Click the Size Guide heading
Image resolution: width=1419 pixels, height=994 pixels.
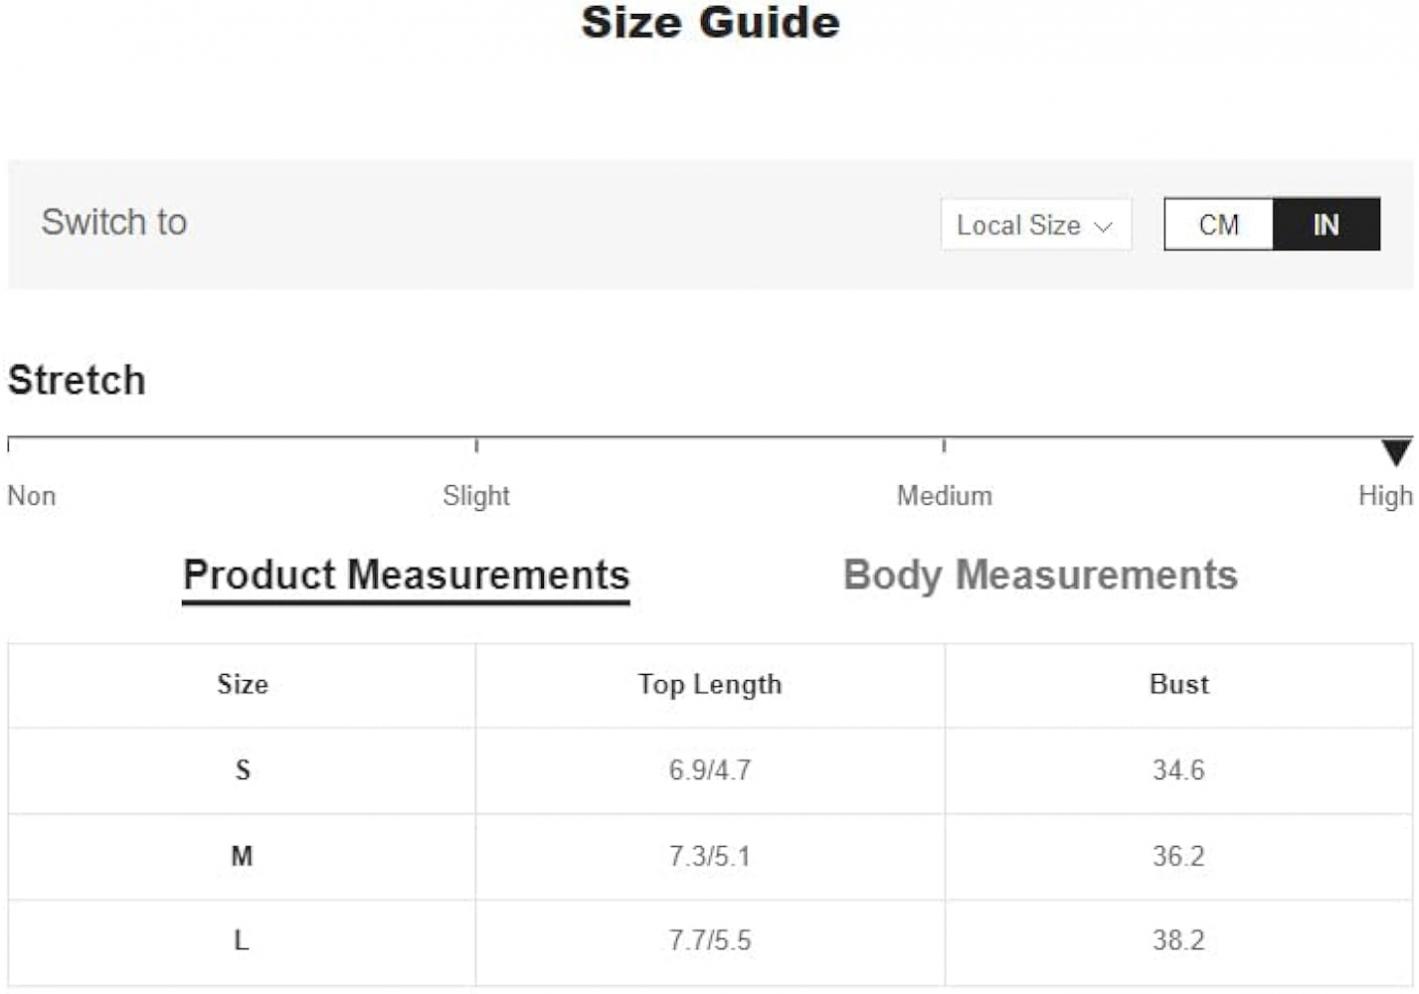710,22
